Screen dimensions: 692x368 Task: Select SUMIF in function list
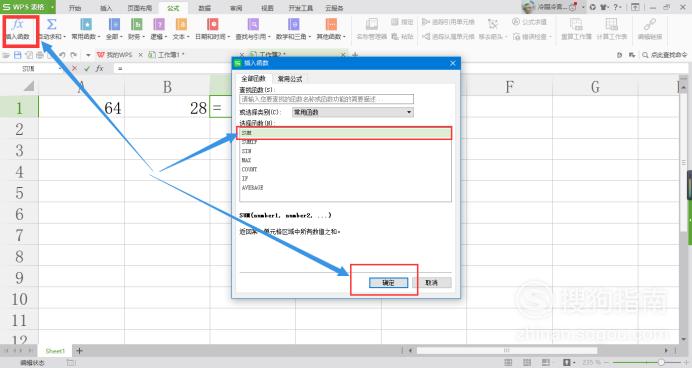point(346,142)
